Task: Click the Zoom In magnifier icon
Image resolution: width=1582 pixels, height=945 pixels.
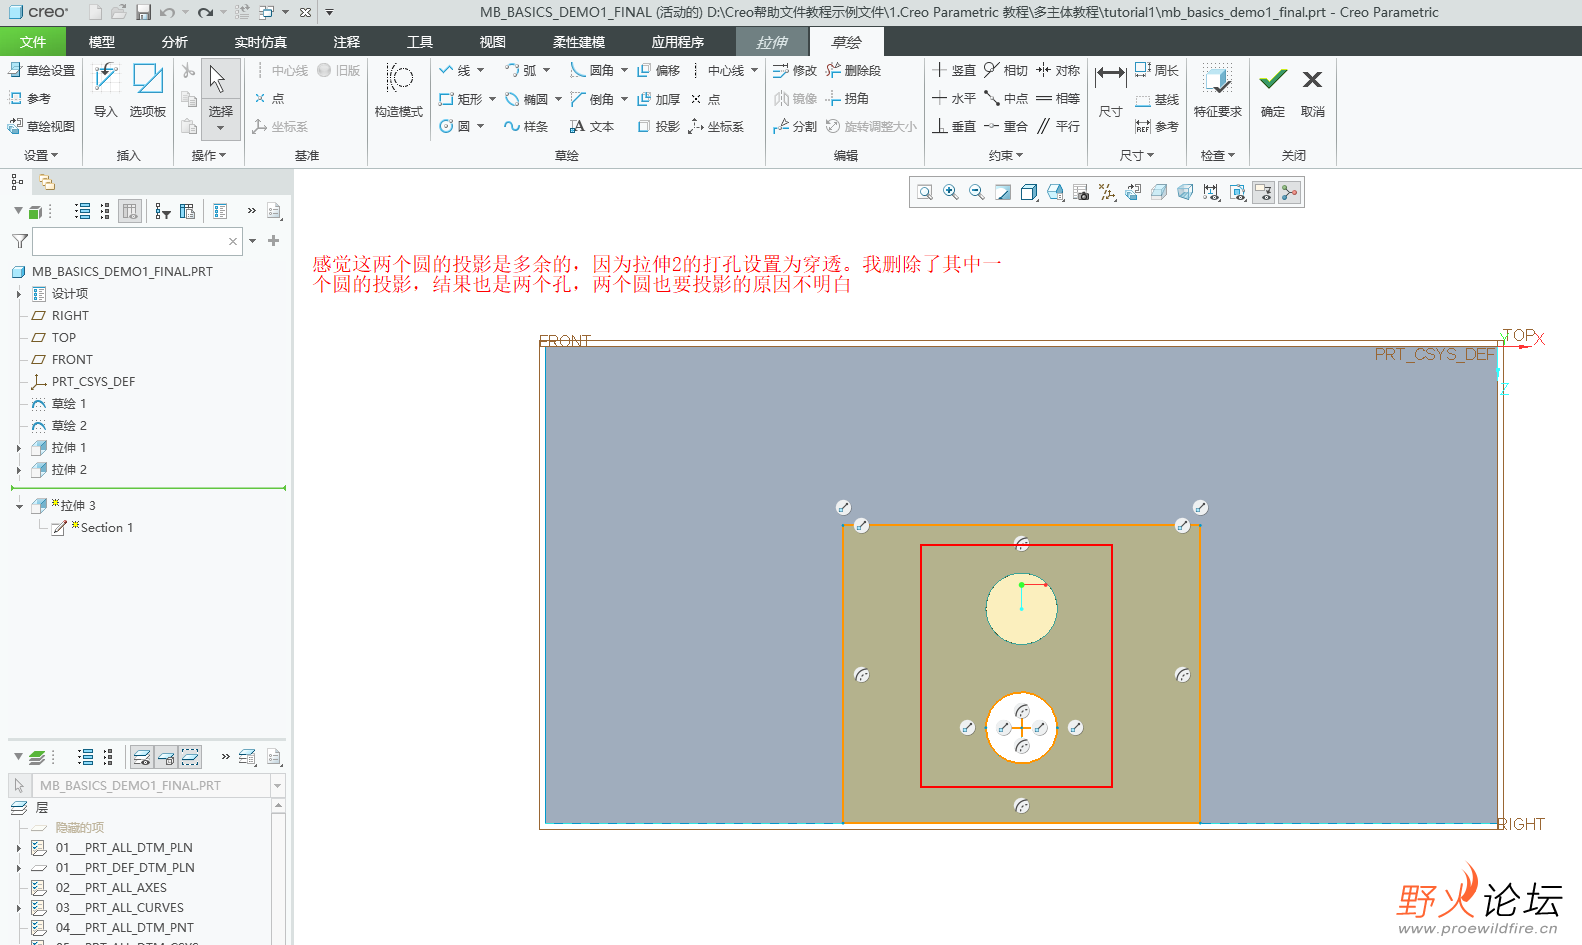Action: click(951, 192)
